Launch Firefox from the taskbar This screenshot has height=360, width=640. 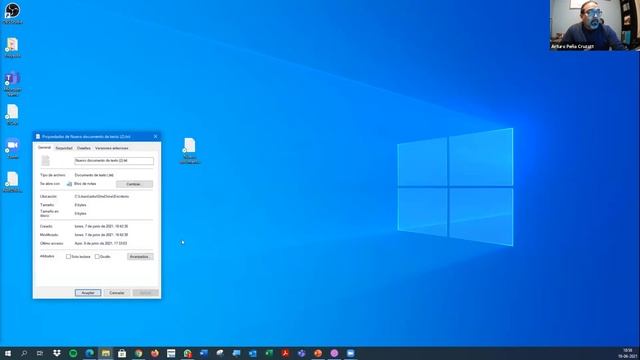click(x=155, y=353)
